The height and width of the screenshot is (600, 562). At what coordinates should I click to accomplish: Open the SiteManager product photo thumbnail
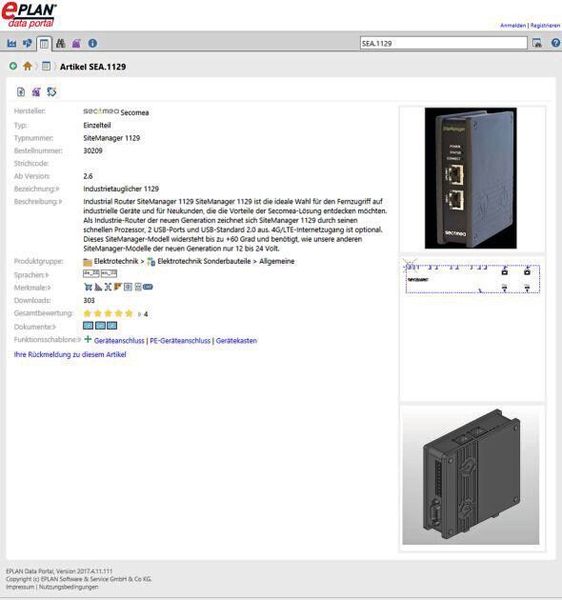(471, 178)
